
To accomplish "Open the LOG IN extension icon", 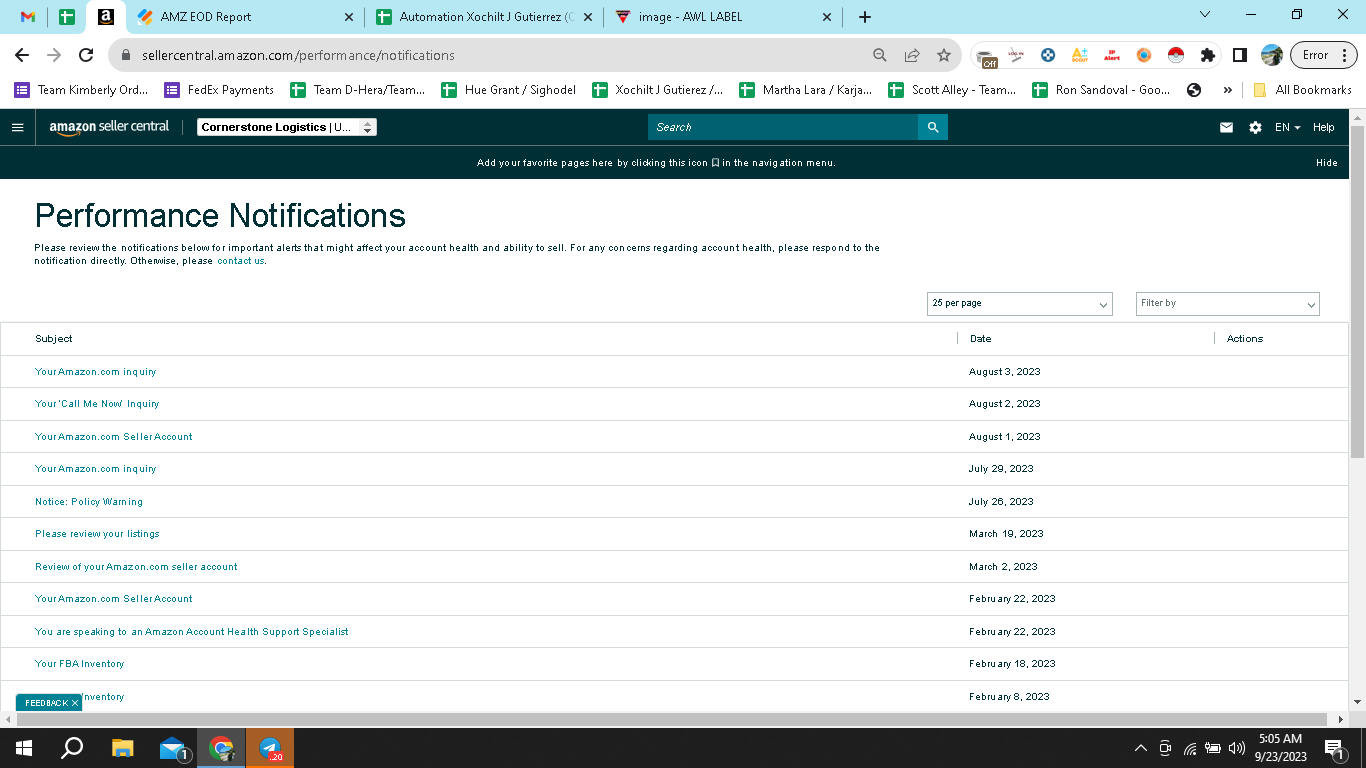I will pyautogui.click(x=1016, y=55).
